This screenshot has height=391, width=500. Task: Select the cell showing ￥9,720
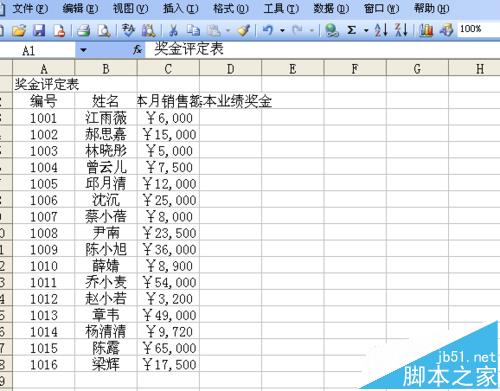pyautogui.click(x=168, y=331)
